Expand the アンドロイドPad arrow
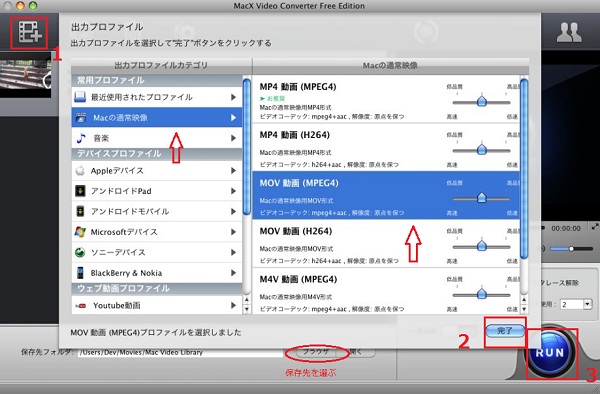The image size is (600, 394). point(233,191)
